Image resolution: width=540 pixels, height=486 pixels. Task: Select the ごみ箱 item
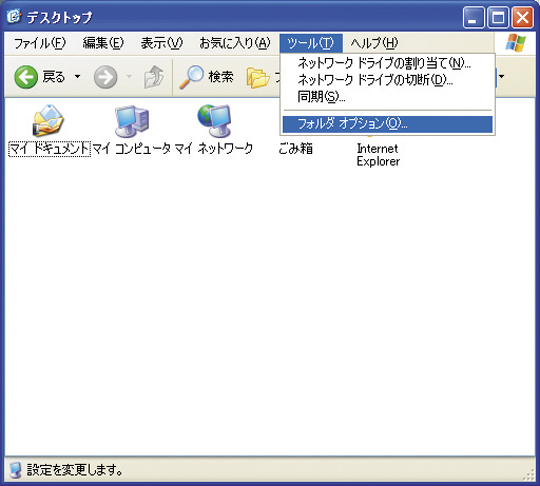pyautogui.click(x=295, y=148)
